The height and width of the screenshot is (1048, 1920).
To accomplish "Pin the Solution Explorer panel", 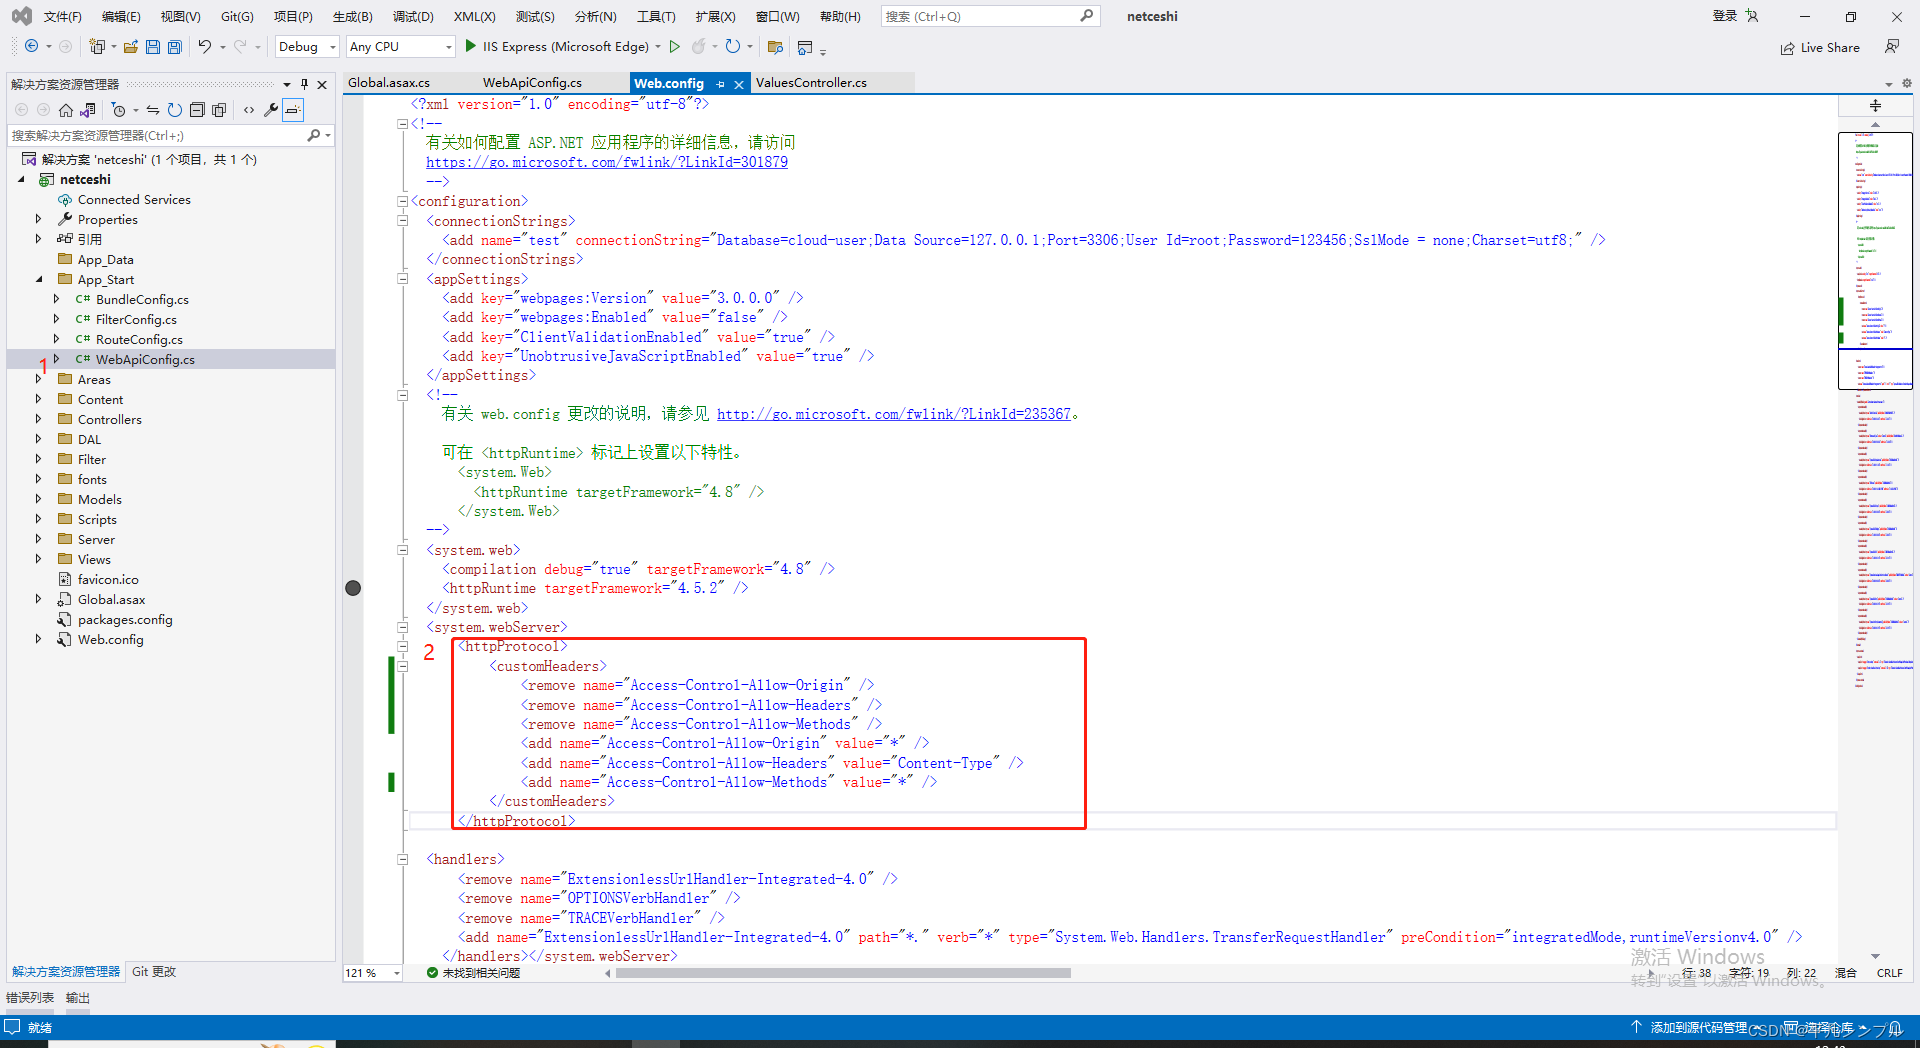I will [x=304, y=85].
